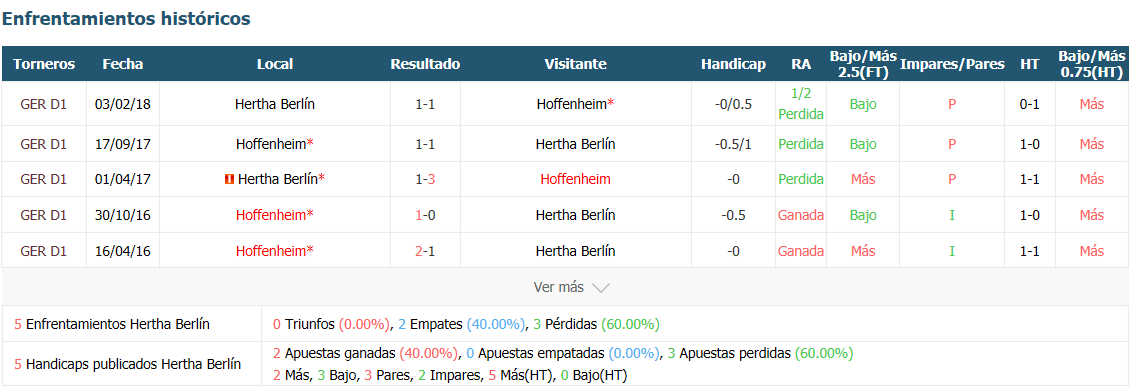Click the Impares/Pares column header
Screen dimensions: 1135x388
coord(952,64)
